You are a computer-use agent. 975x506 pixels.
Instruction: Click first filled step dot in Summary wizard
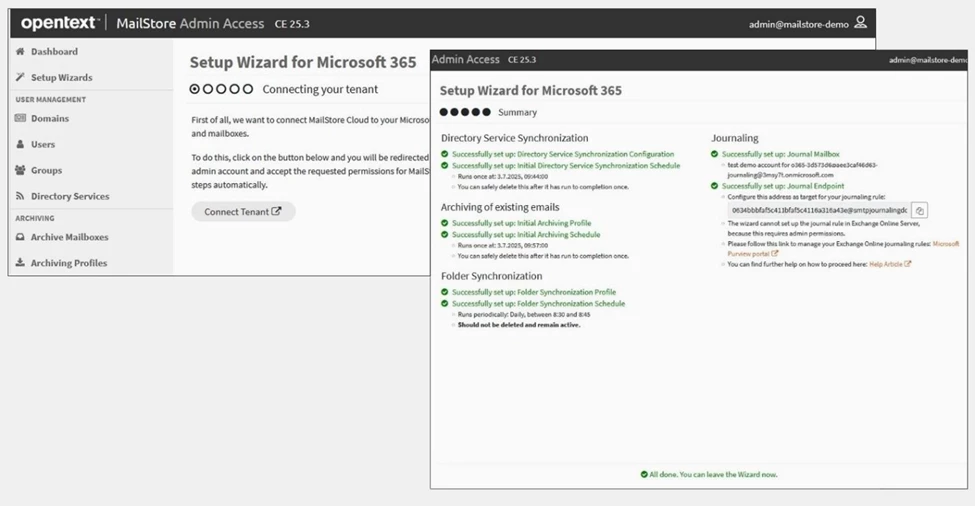coord(444,112)
